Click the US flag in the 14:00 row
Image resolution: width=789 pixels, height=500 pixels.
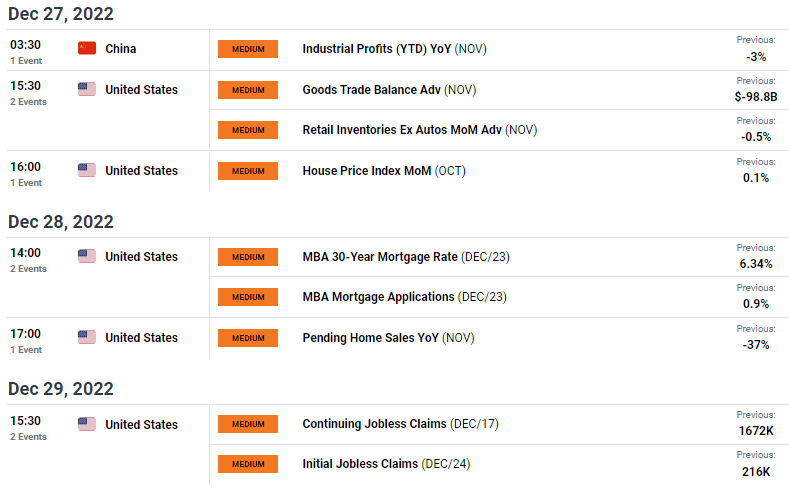[87, 256]
